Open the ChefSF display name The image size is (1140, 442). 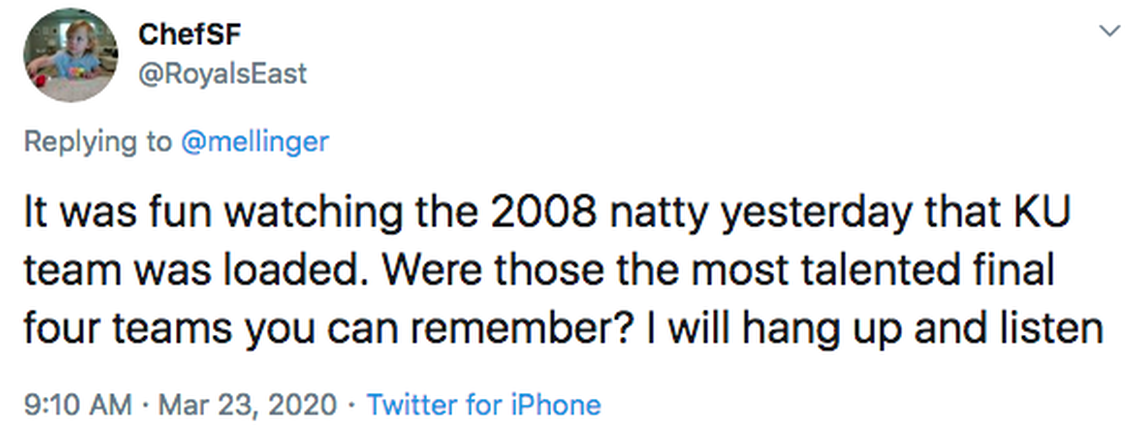point(190,34)
